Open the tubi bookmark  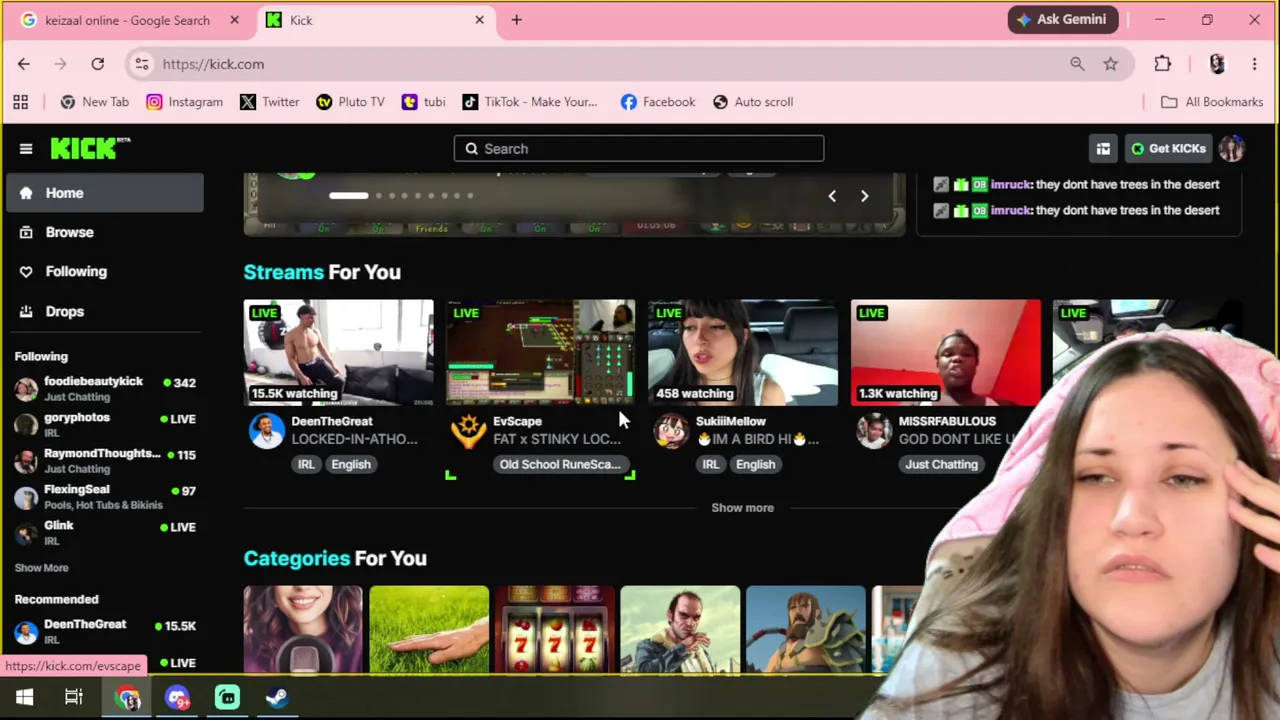424,102
